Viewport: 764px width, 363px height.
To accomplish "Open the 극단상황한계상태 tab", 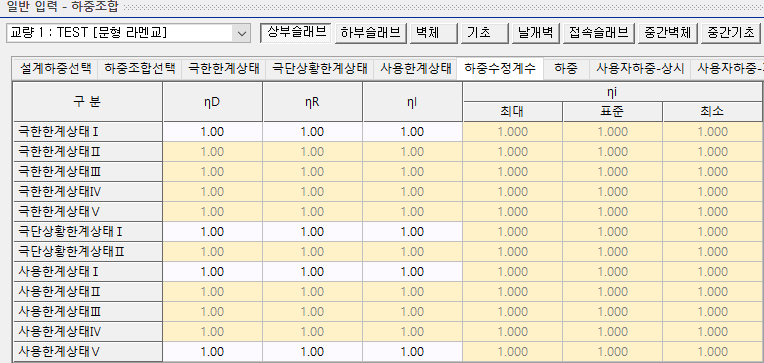I will [319, 69].
